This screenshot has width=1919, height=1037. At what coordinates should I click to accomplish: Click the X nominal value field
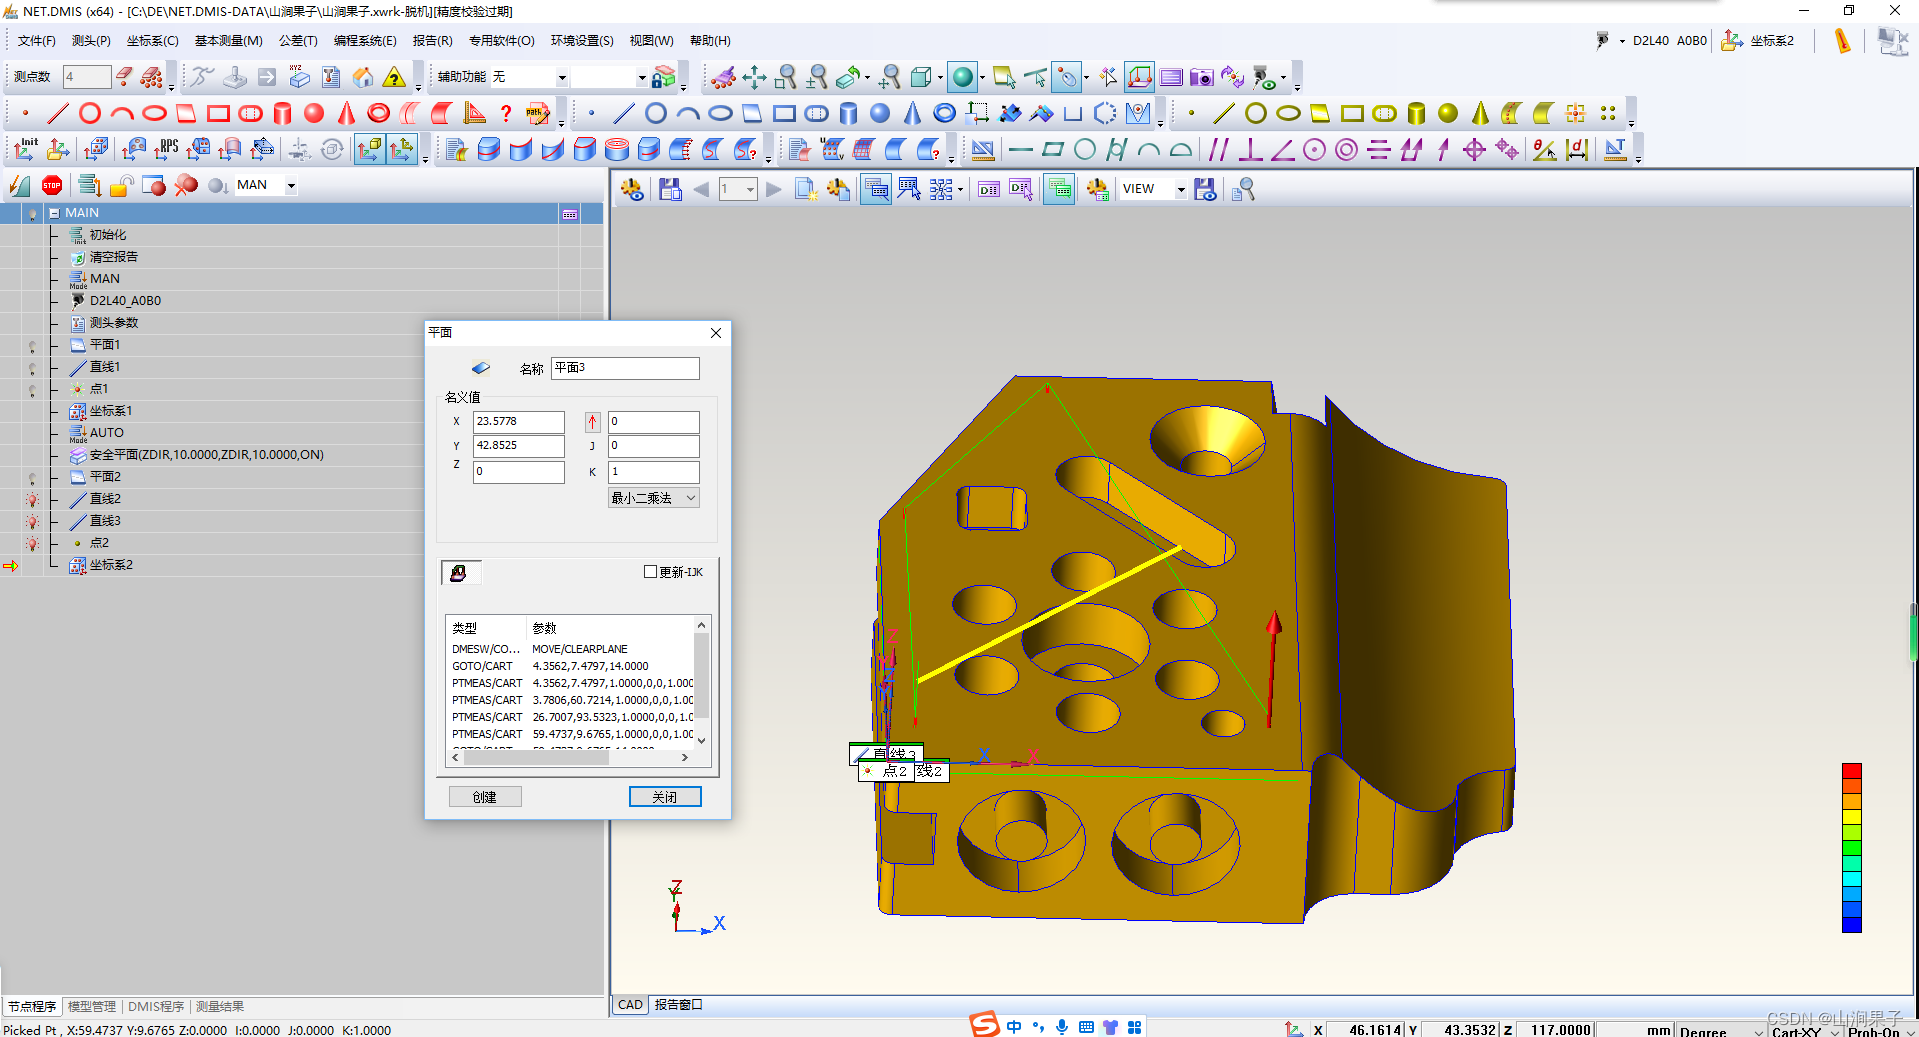(519, 422)
